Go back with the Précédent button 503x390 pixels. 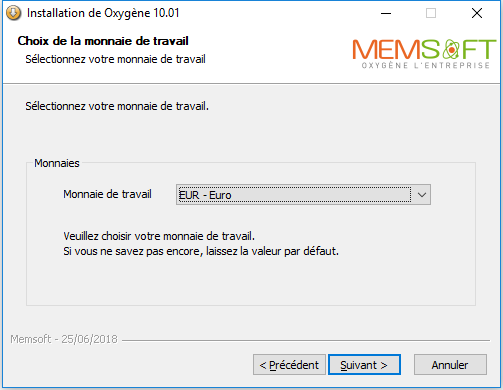pyautogui.click(x=289, y=365)
